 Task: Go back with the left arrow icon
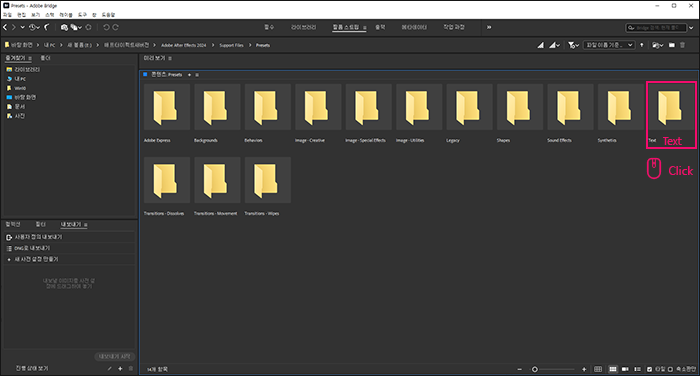5,27
